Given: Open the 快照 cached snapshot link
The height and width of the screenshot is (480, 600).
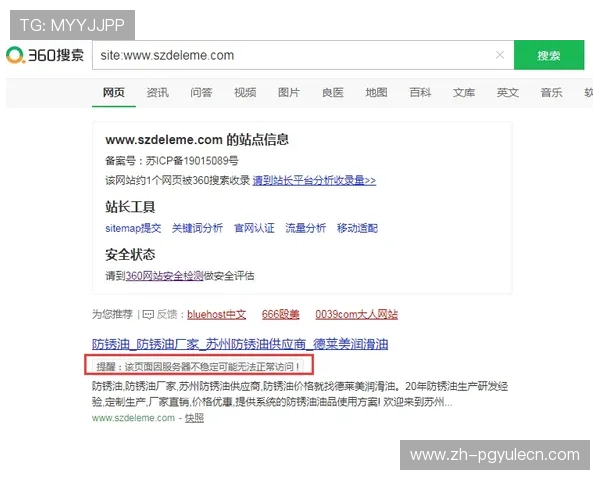Looking at the screenshot, I should coord(194,418).
